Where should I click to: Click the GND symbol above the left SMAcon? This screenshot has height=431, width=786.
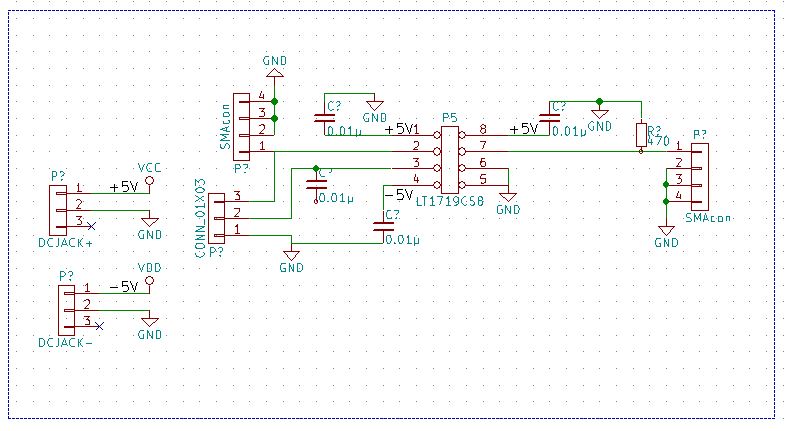pos(275,73)
